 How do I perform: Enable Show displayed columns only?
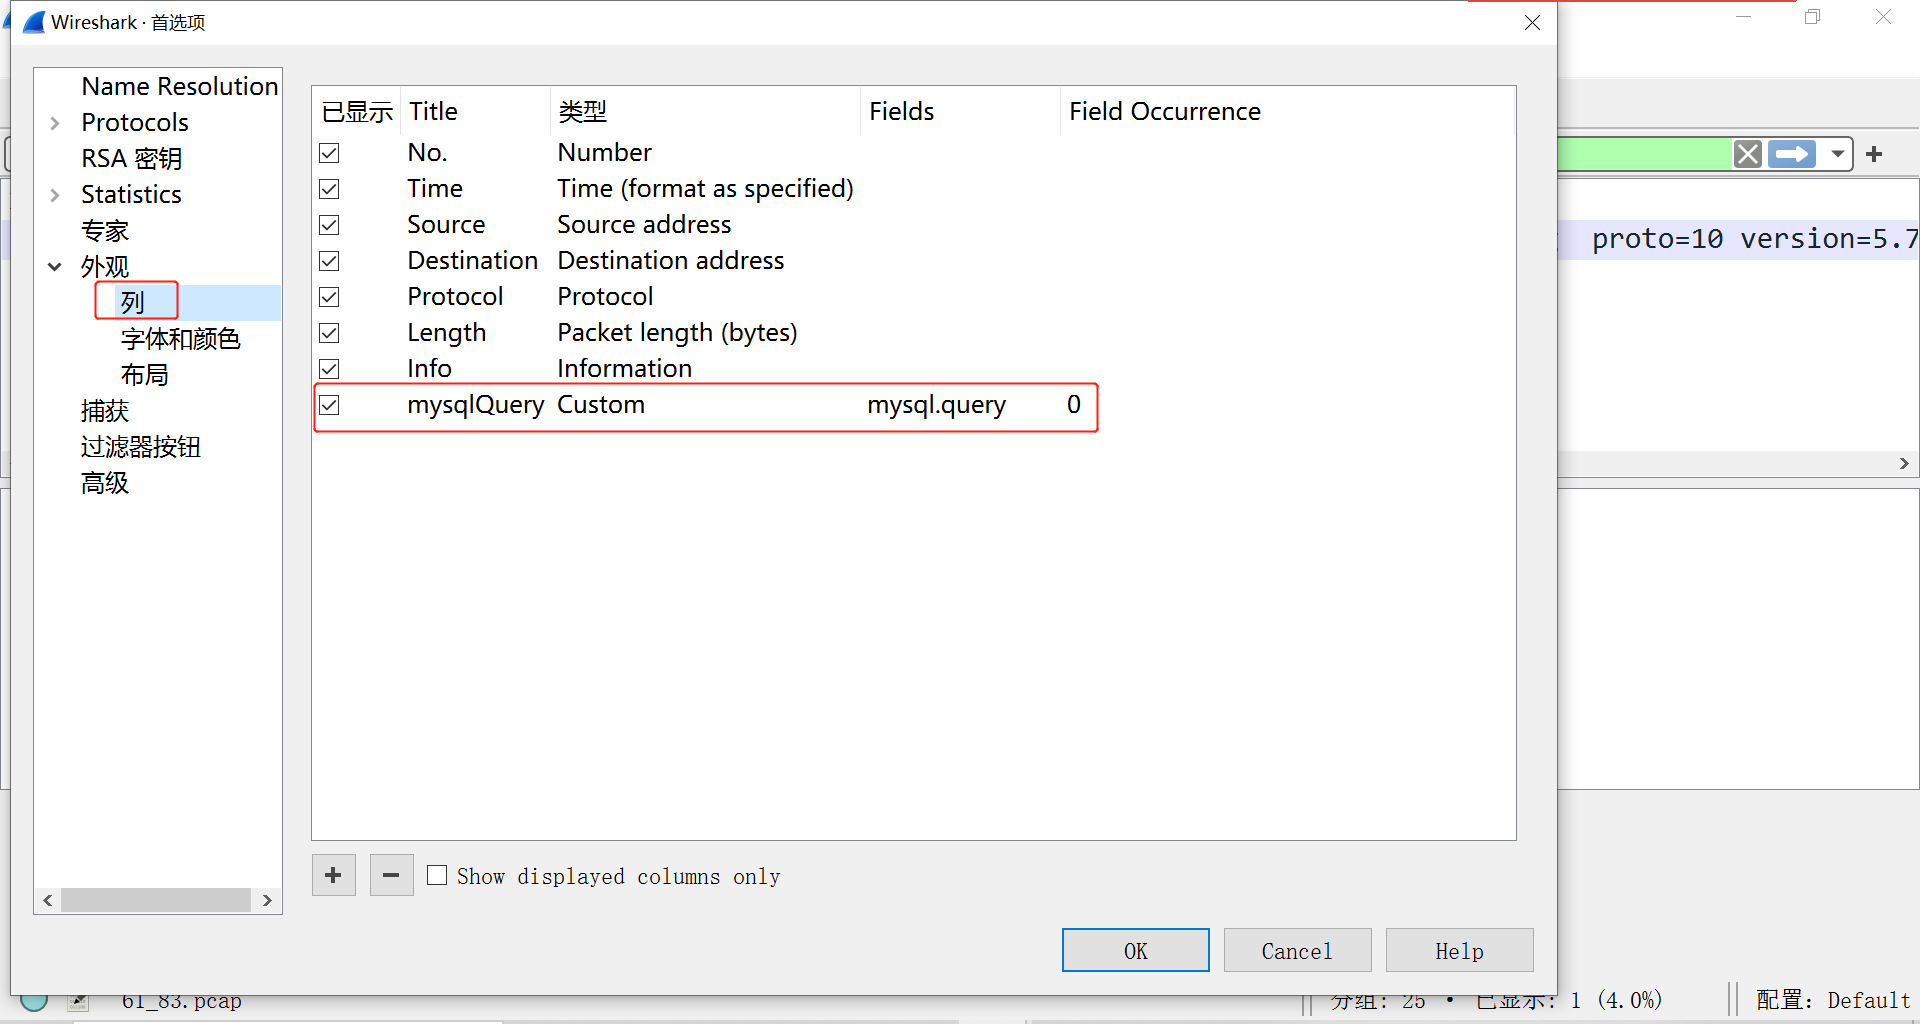click(x=437, y=876)
